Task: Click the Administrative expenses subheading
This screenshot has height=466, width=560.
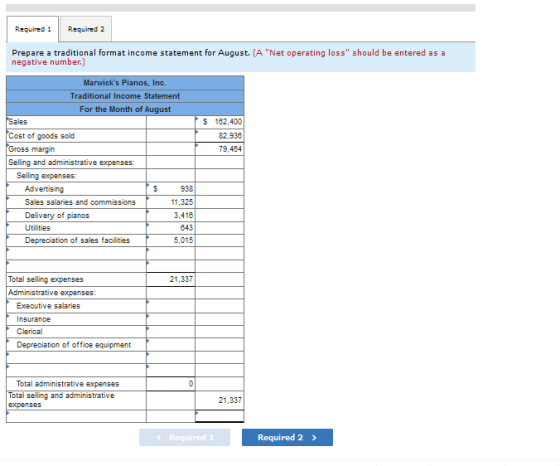Action: point(52,293)
